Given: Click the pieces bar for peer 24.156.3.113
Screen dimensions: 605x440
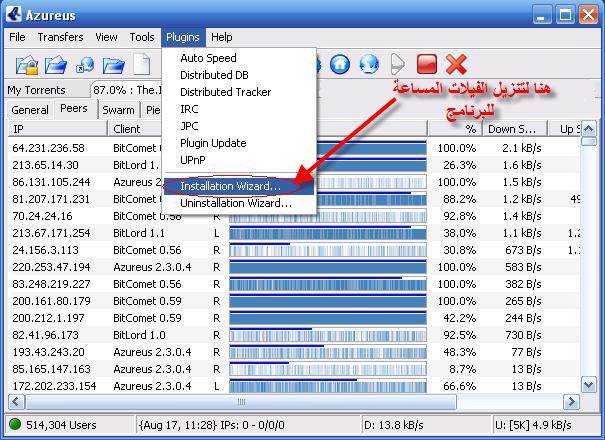Looking at the screenshot, I should (x=328, y=250).
